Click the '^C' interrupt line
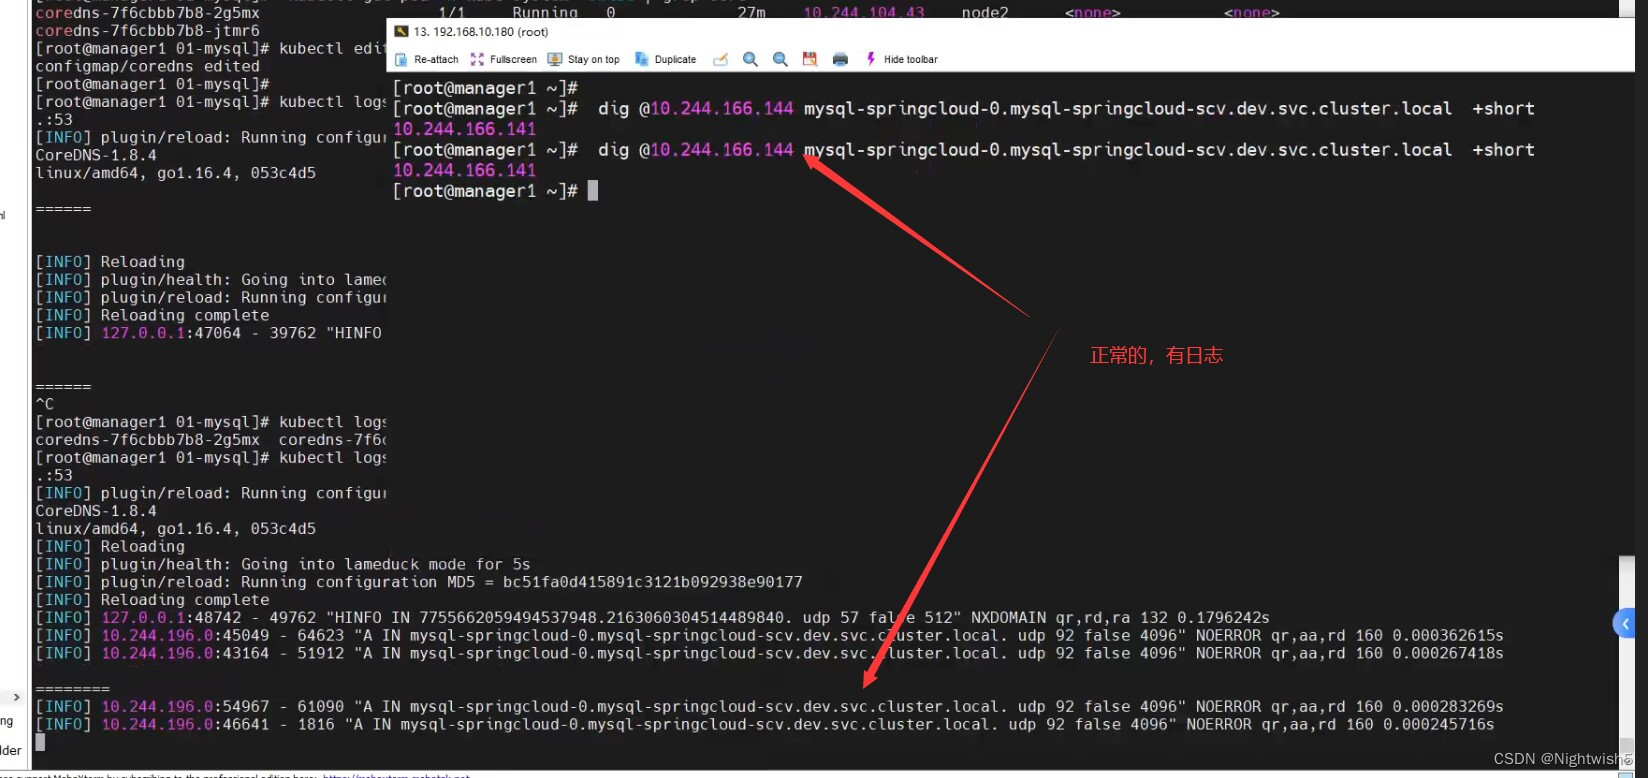Viewport: 1648px width, 778px height. (x=44, y=404)
